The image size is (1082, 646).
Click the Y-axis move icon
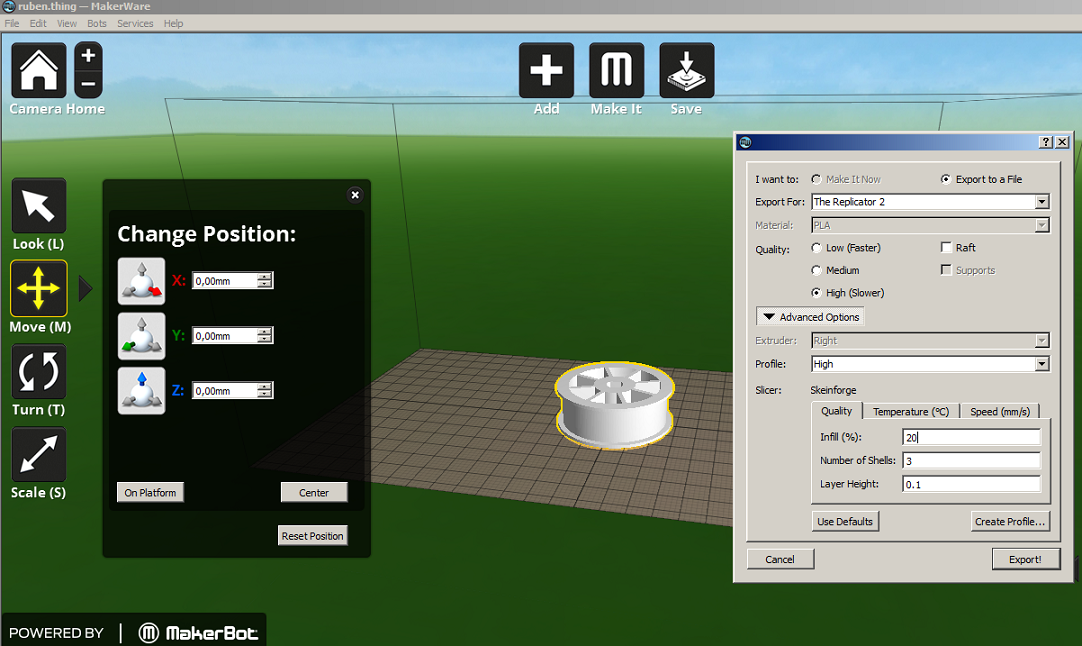(x=141, y=336)
